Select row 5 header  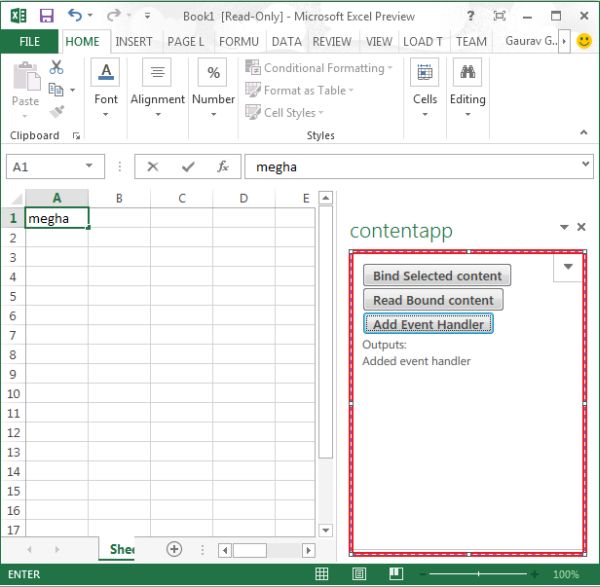point(13,296)
